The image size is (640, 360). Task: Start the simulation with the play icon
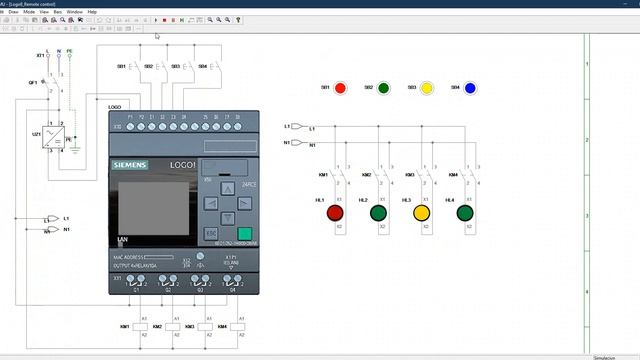156,20
